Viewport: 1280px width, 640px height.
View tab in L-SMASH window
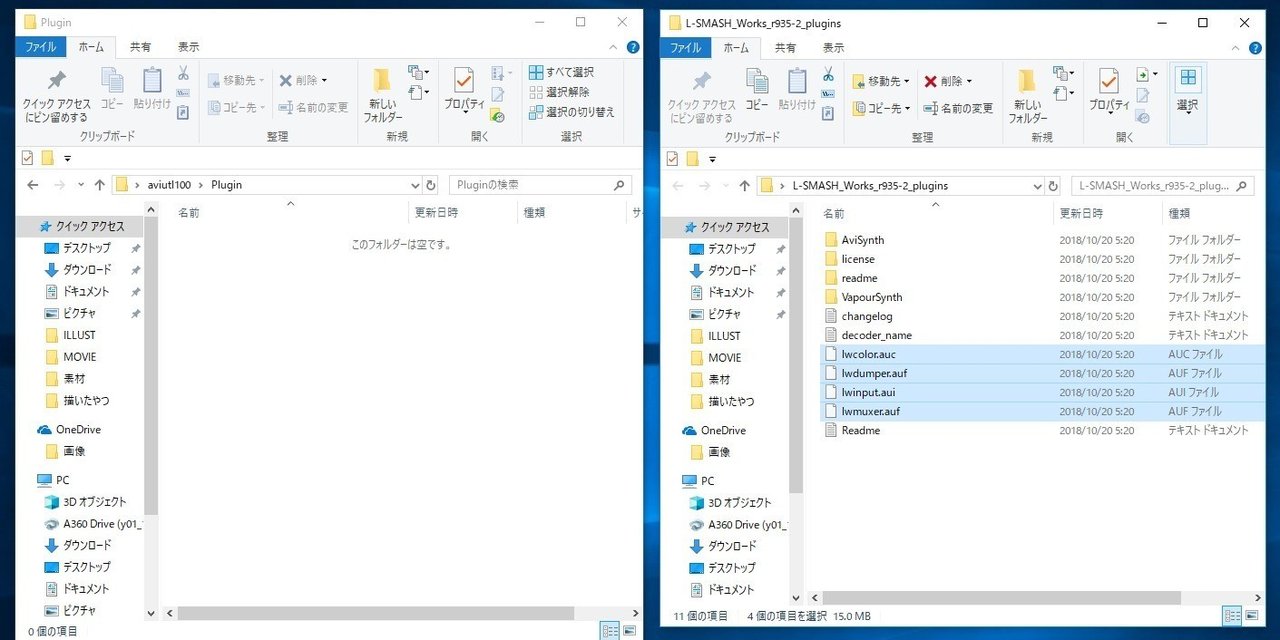[x=833, y=47]
